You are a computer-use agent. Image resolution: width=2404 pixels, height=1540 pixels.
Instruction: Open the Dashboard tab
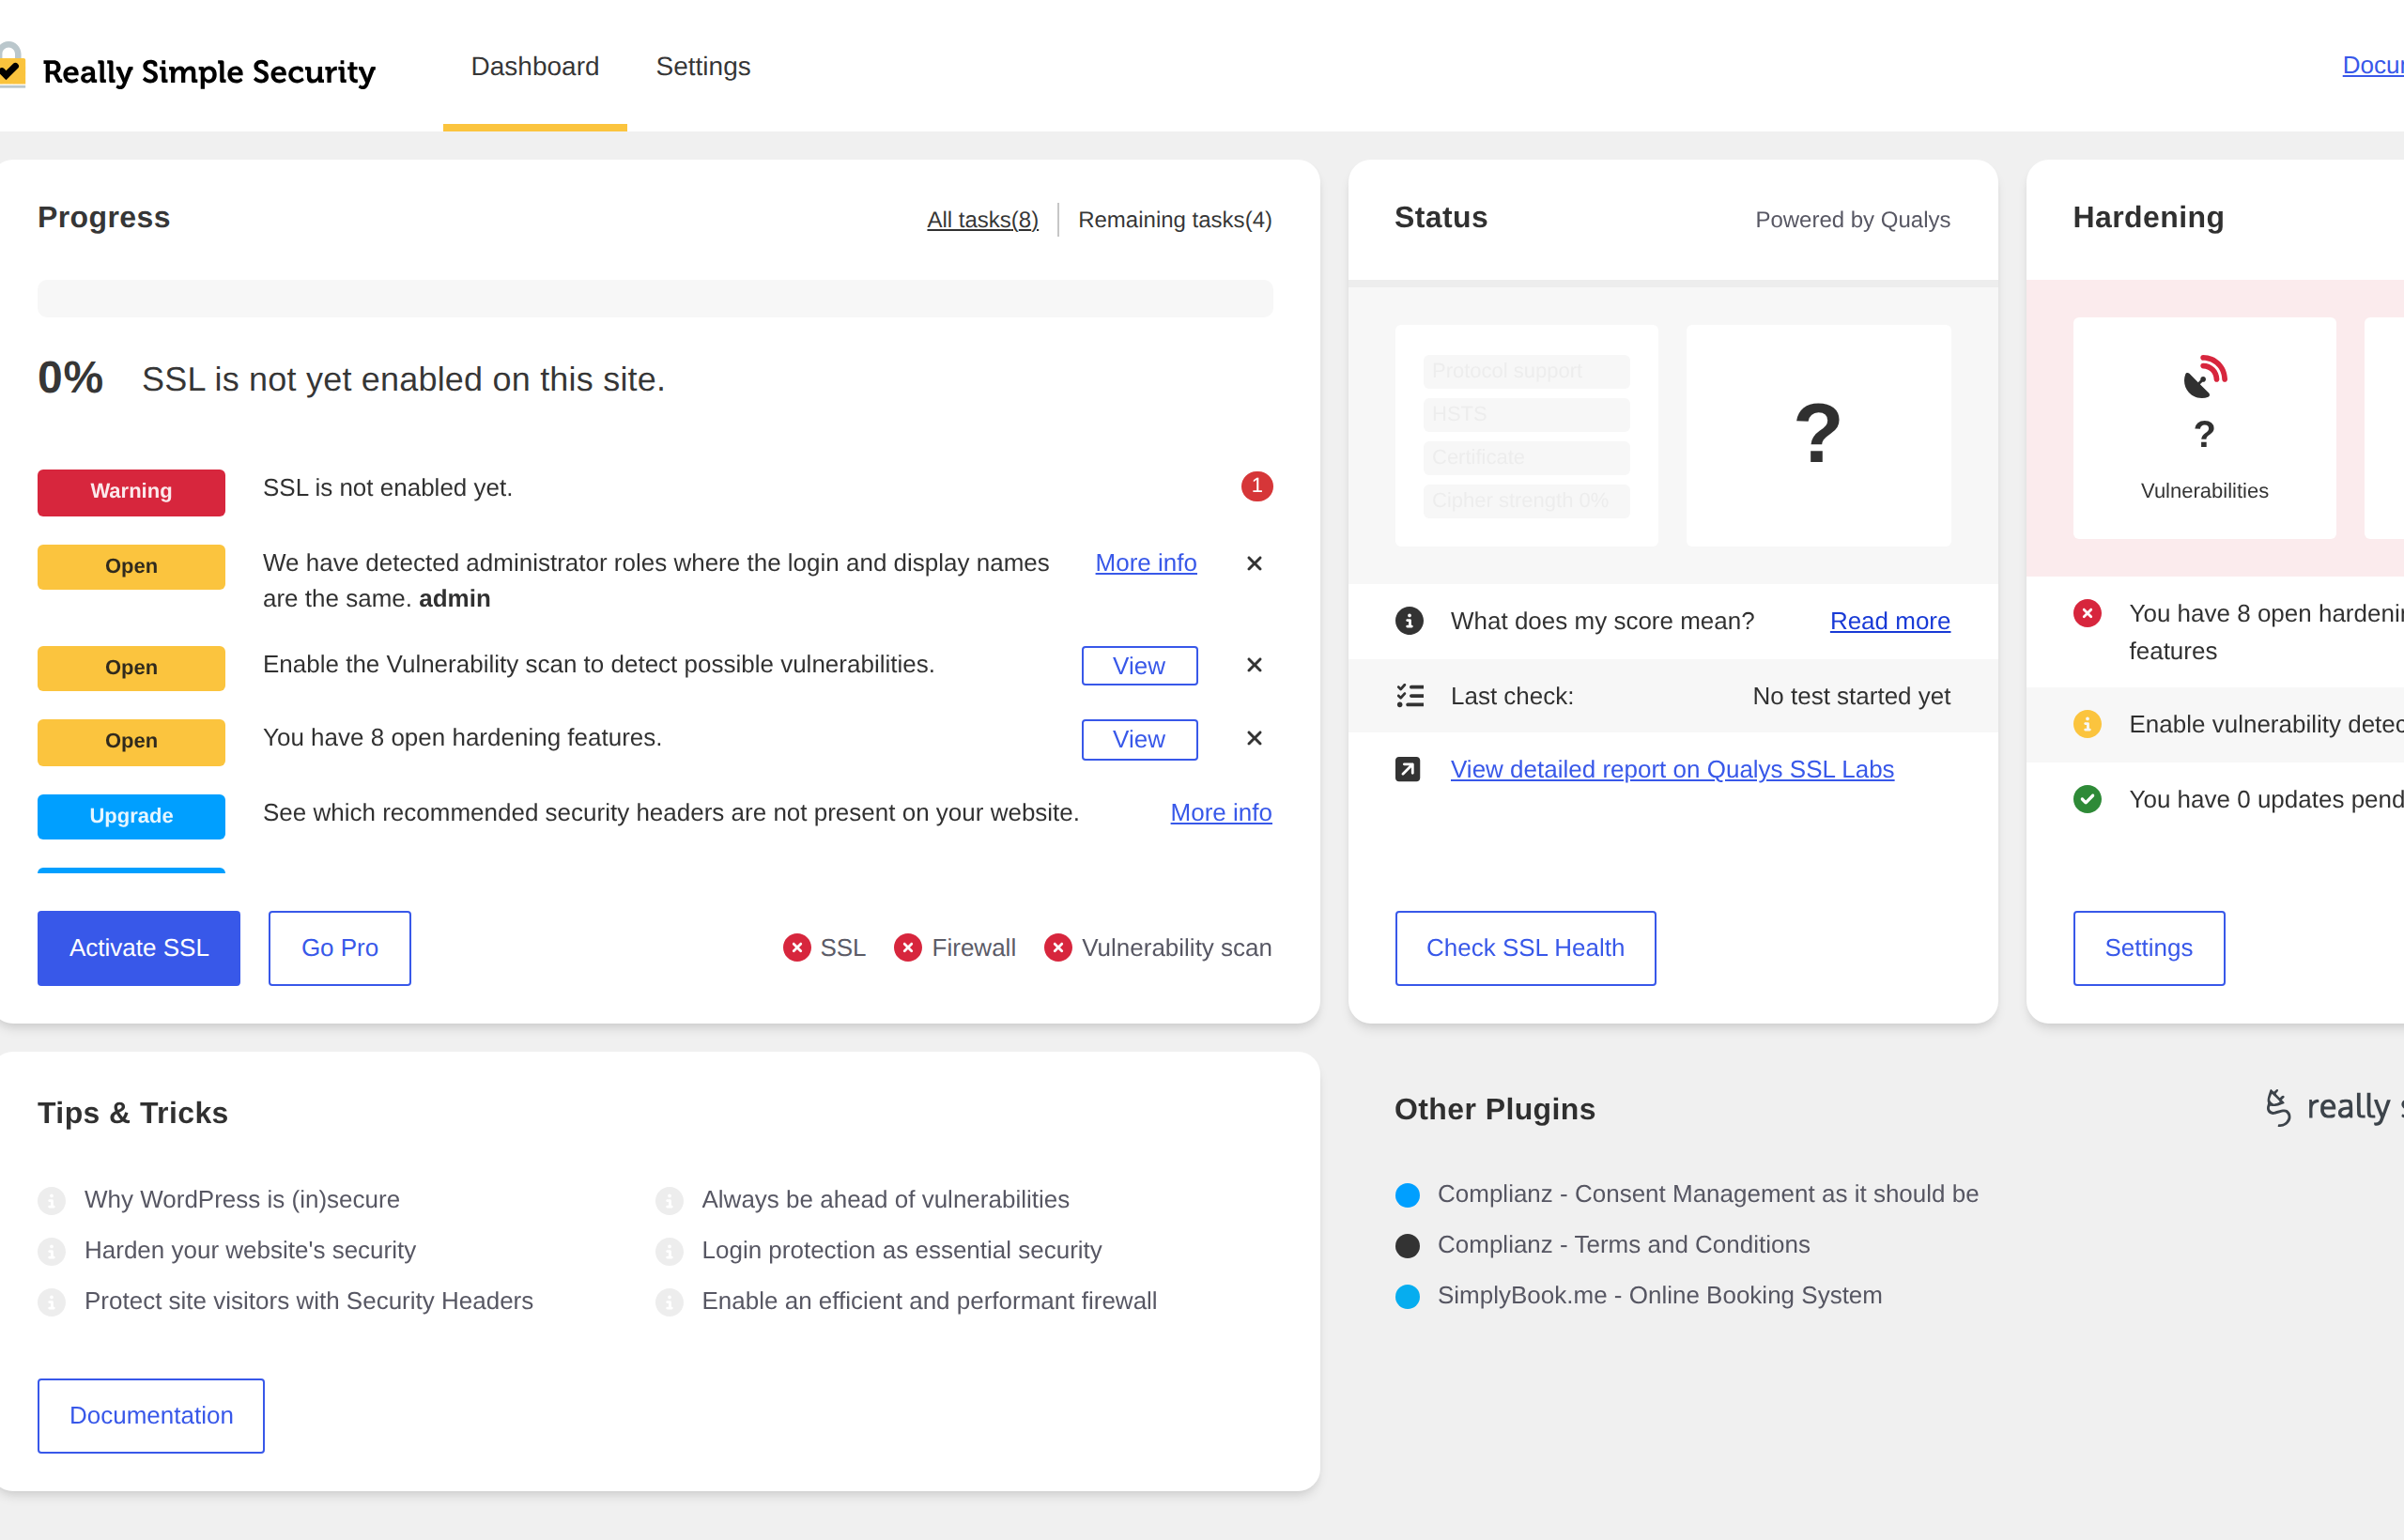(535, 66)
